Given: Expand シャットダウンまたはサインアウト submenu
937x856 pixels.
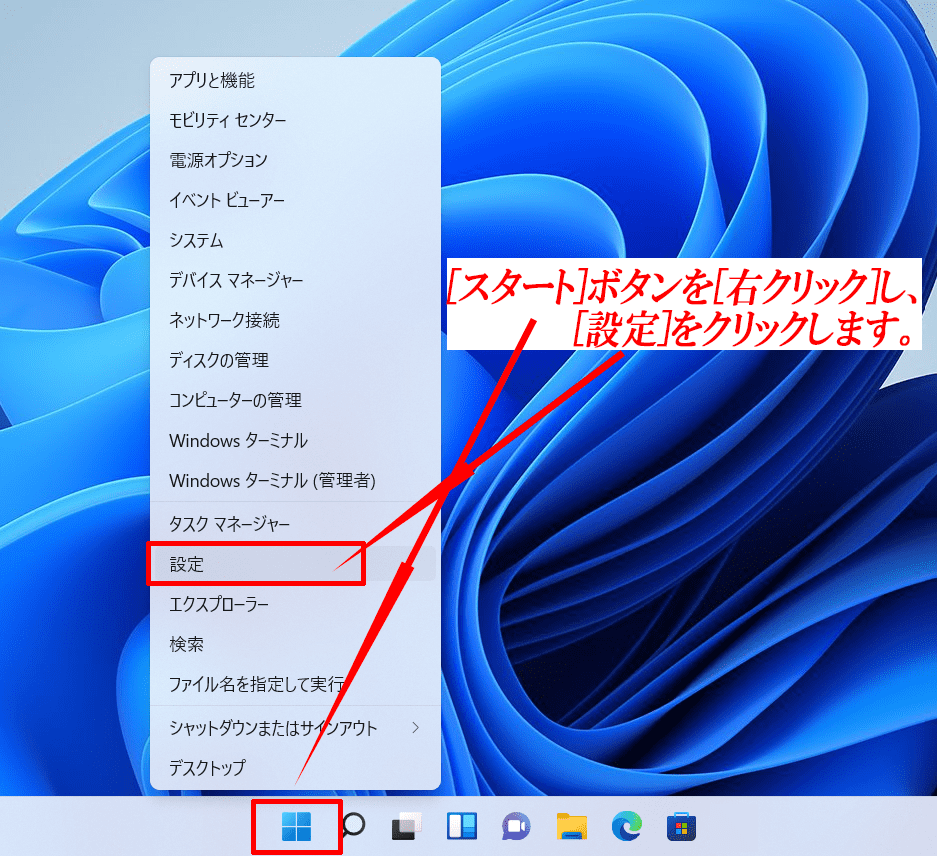Looking at the screenshot, I should point(295,728).
